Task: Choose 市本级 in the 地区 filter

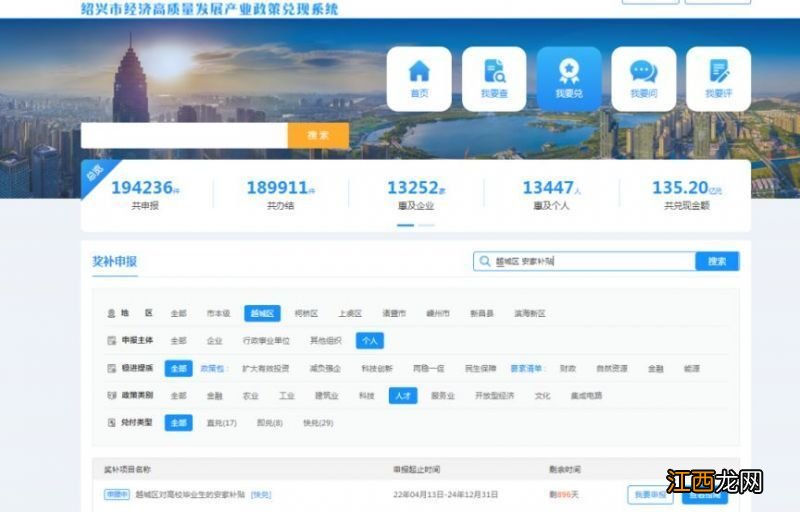Action: [x=218, y=314]
